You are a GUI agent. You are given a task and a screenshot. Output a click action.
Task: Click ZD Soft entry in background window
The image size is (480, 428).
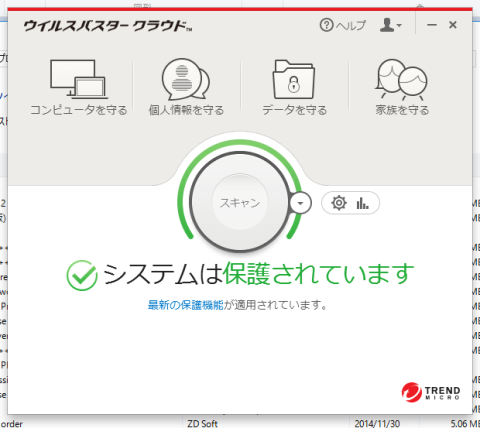click(x=202, y=423)
